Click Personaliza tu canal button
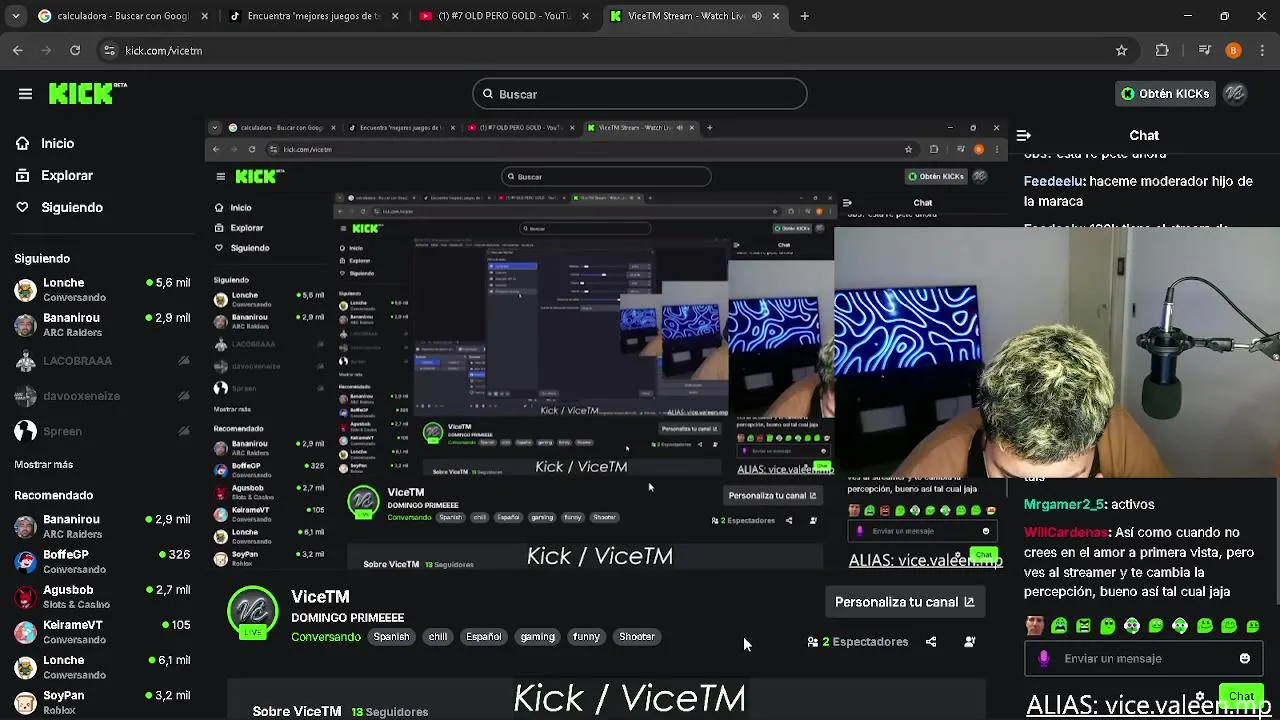The height and width of the screenshot is (720, 1280). tap(904, 602)
